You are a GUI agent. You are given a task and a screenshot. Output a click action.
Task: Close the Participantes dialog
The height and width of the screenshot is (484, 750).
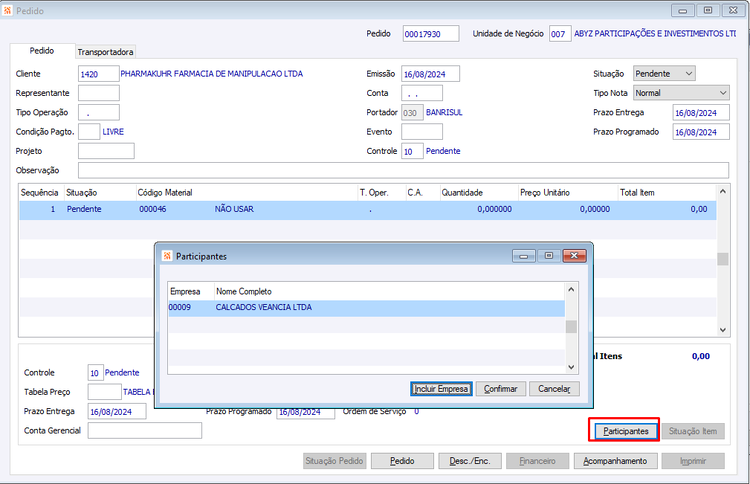(x=574, y=256)
